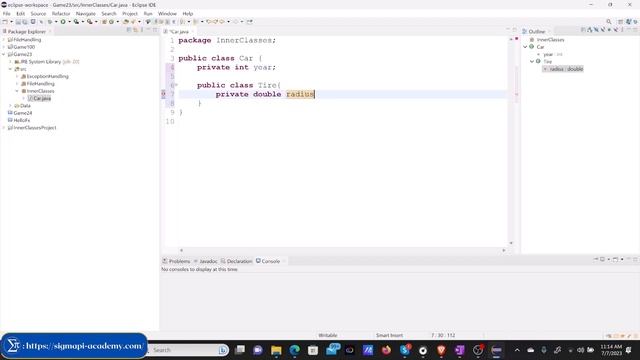640x360 pixels.
Task: Toggle Hide Static Fields and Methods in Outline
Action: tap(603, 30)
